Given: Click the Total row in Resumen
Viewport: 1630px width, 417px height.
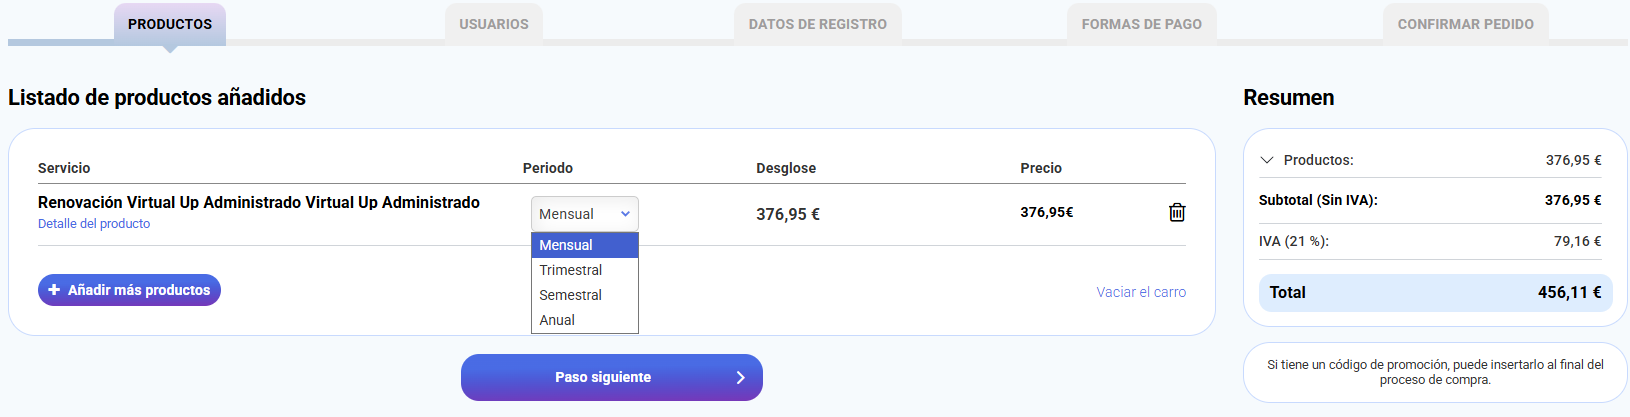Looking at the screenshot, I should (1435, 292).
